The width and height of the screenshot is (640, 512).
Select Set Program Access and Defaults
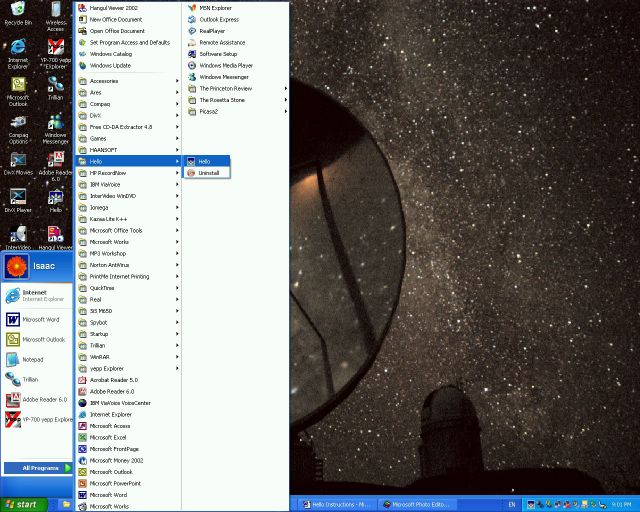click(x=128, y=42)
